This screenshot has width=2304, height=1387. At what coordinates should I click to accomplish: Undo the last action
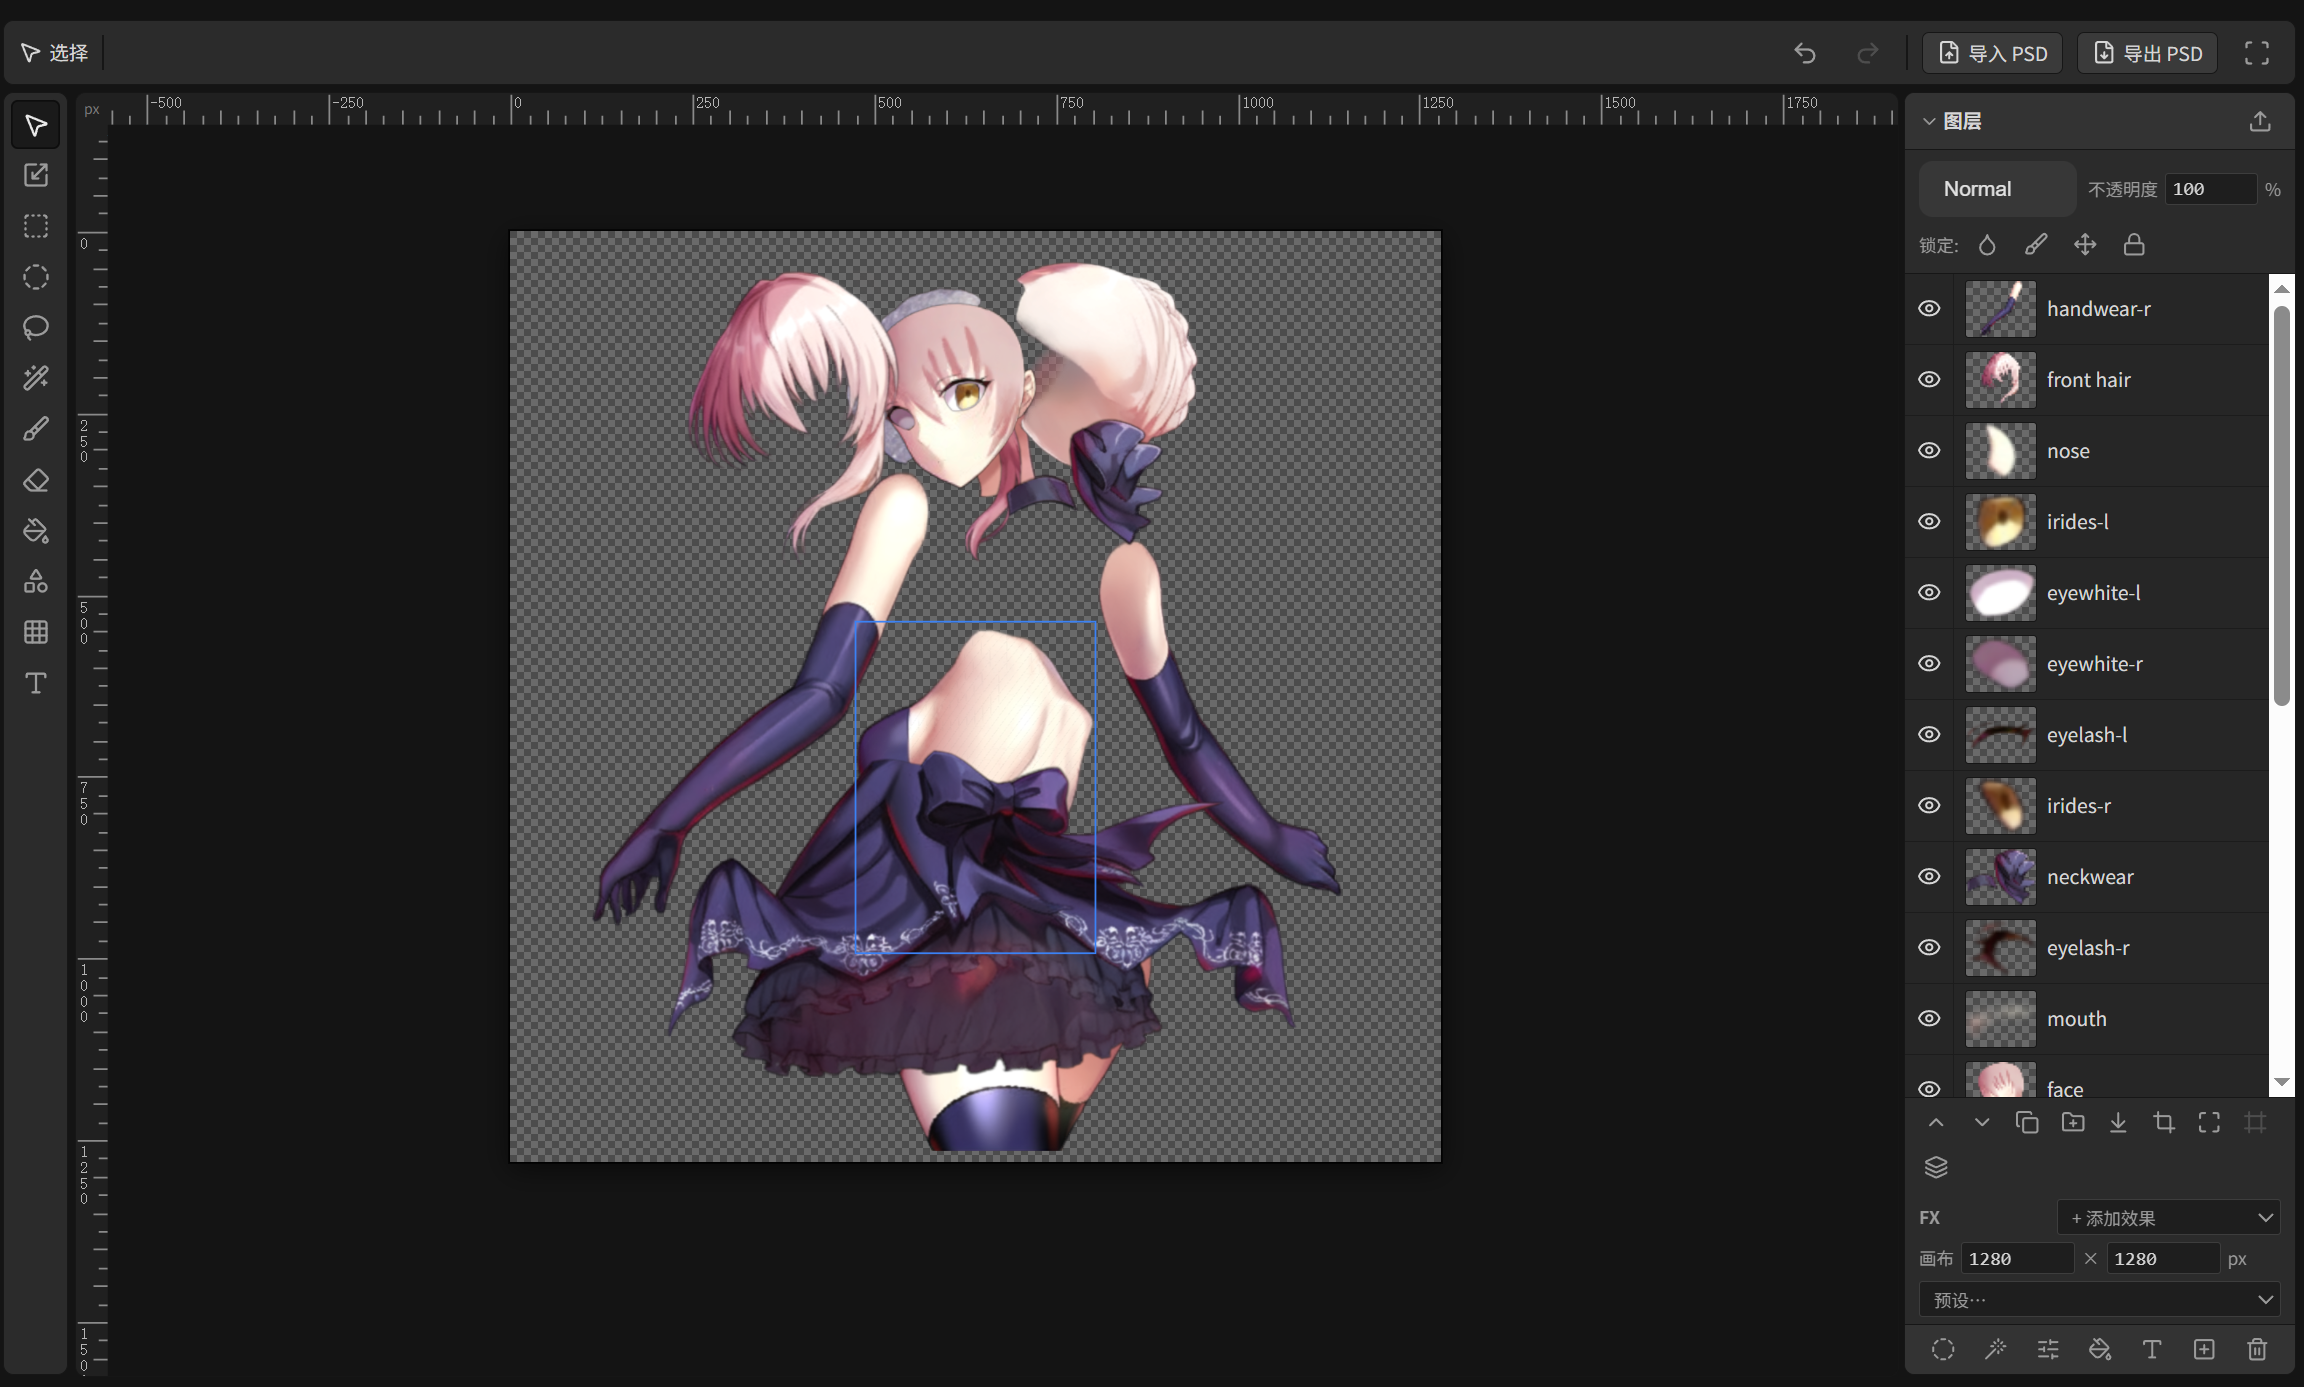(x=1805, y=53)
